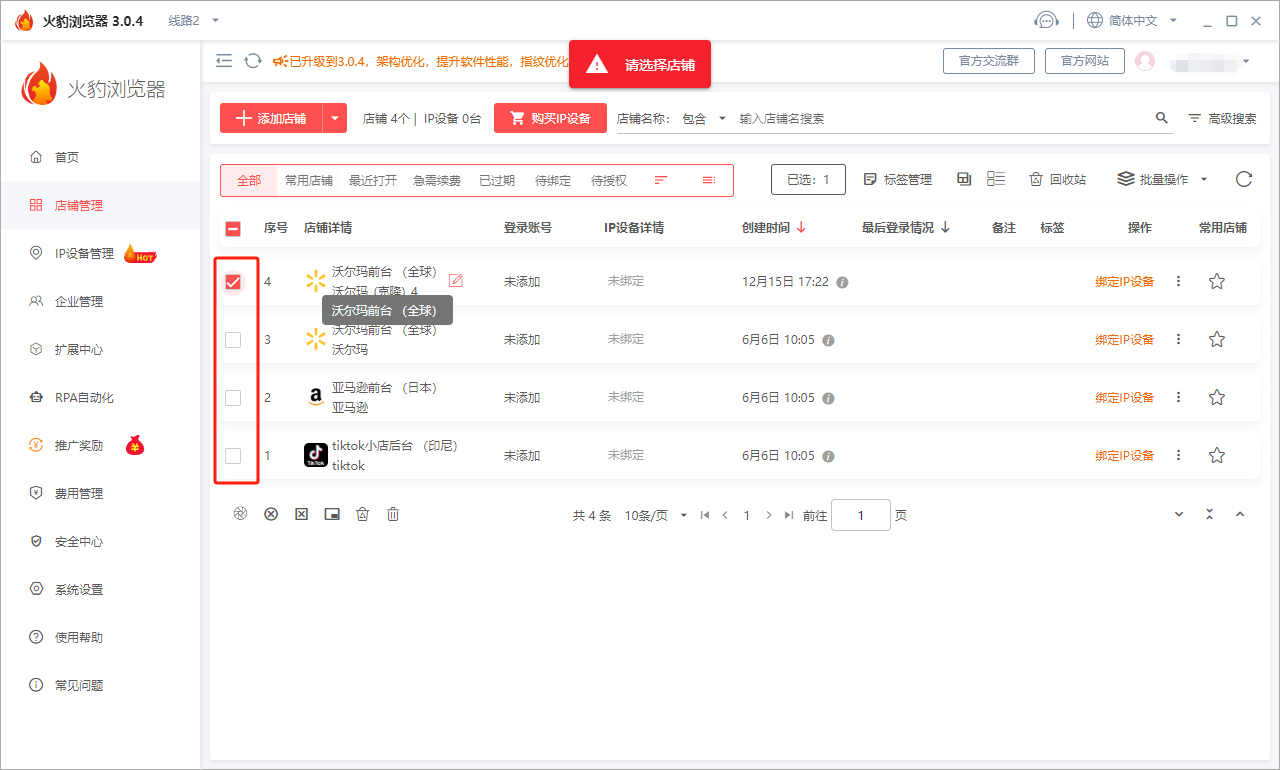
Task: Click the search magnifier icon
Action: 1161,118
